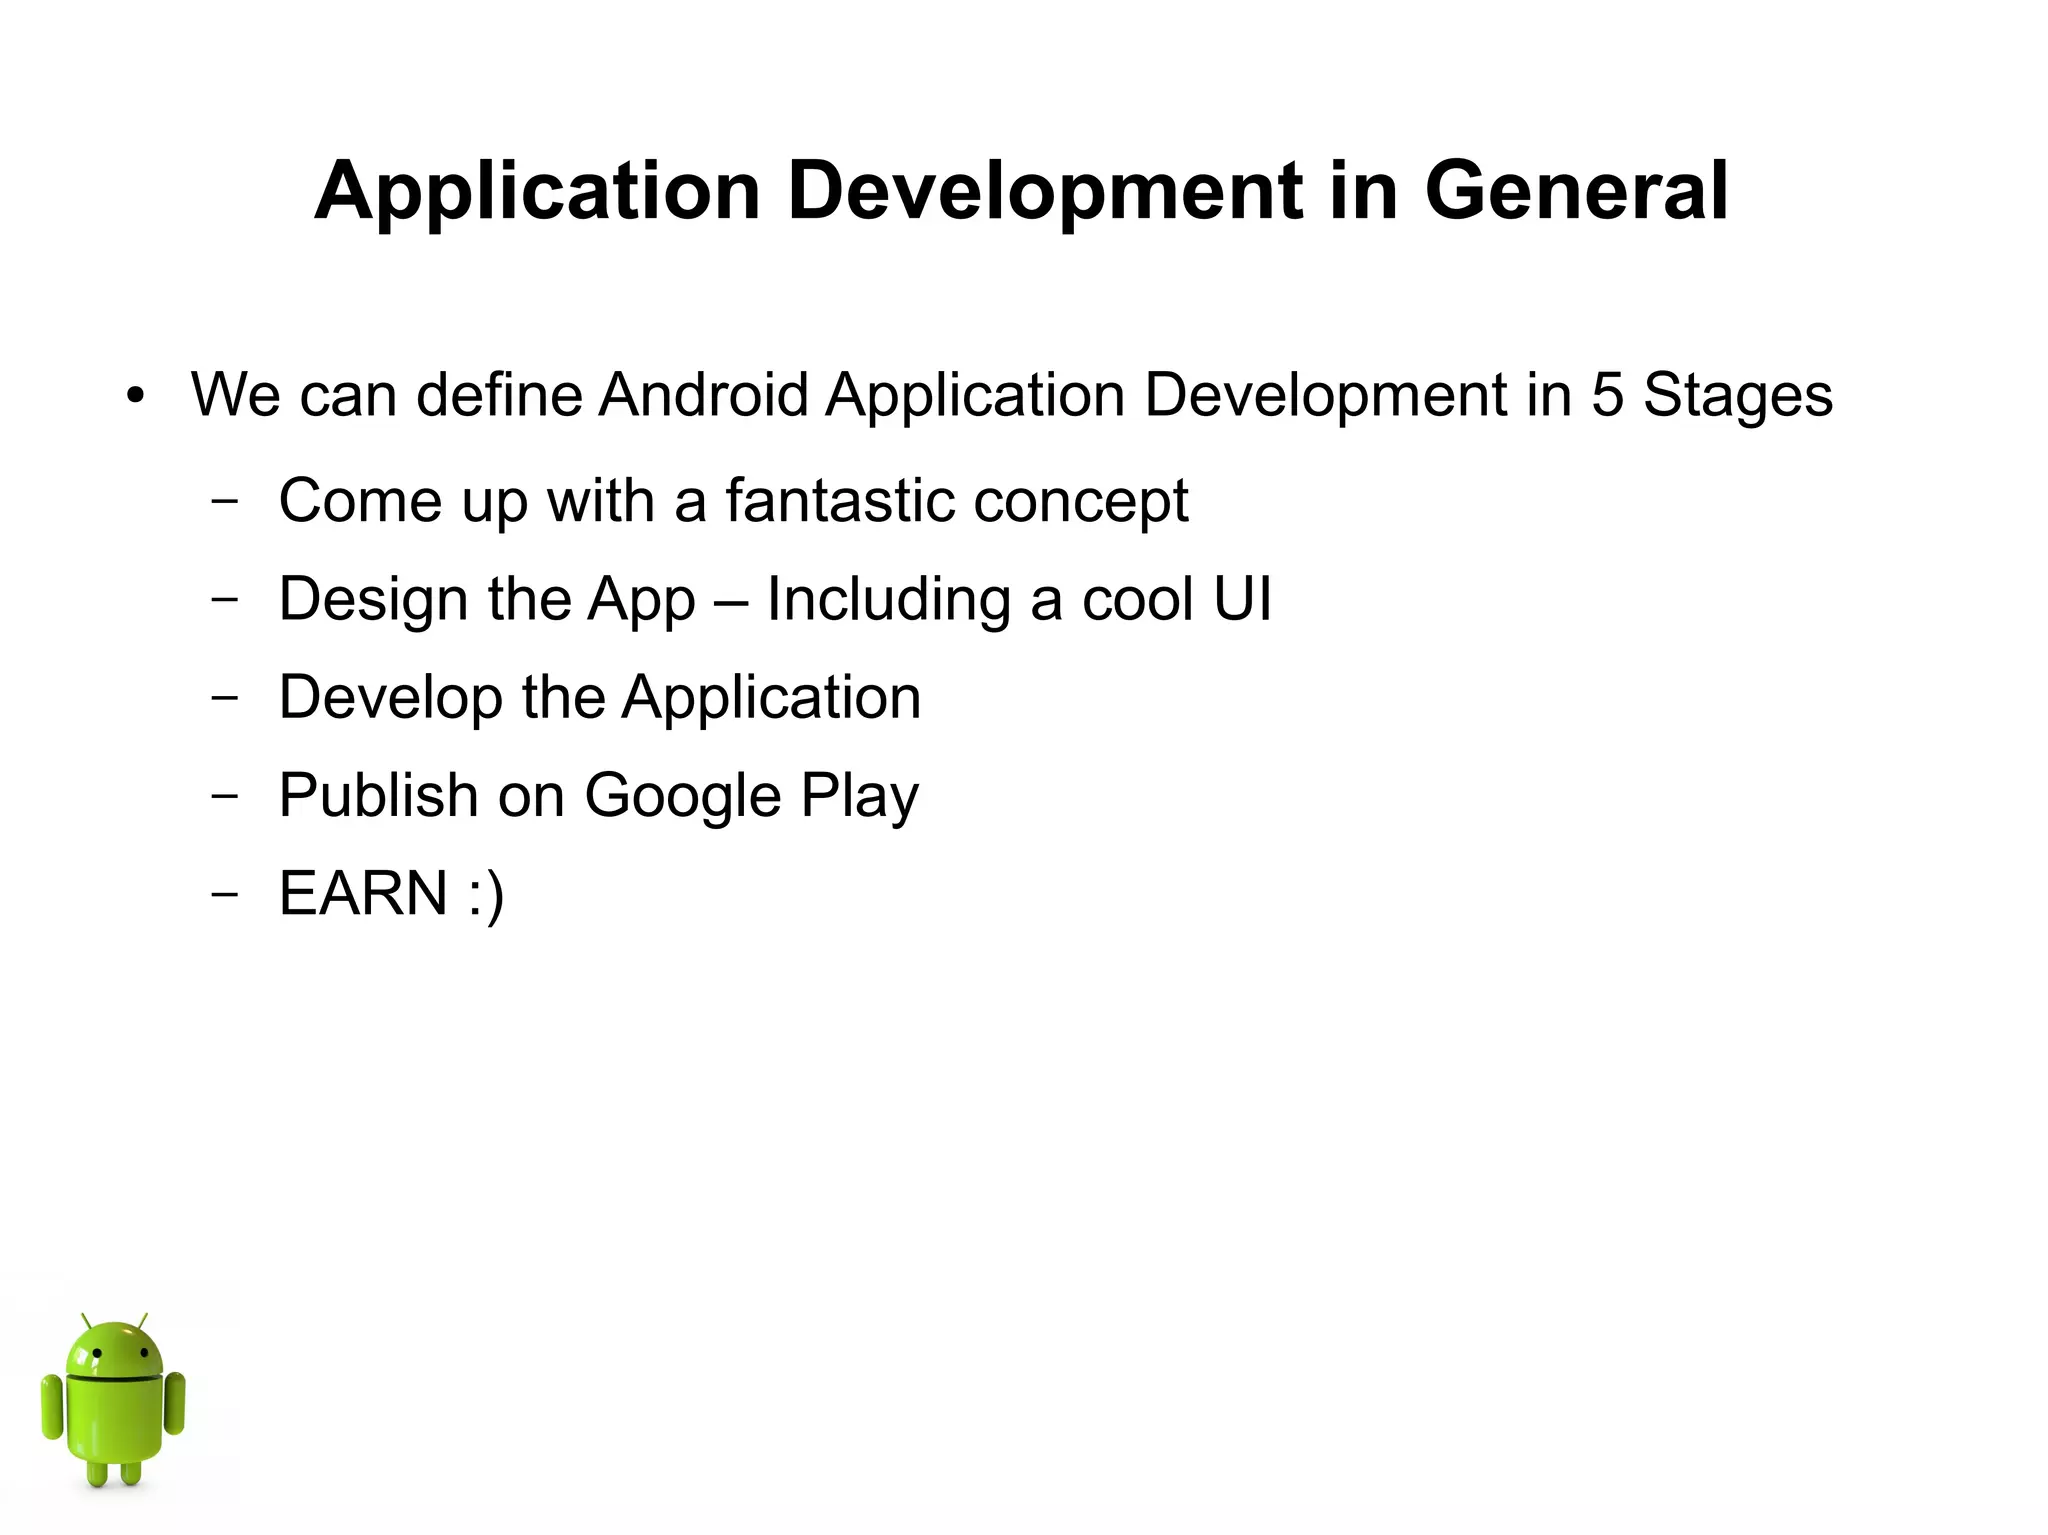Viewport: 2048px width, 1535px height.
Task: Click the dash before 'Design the App'
Action: (225, 599)
